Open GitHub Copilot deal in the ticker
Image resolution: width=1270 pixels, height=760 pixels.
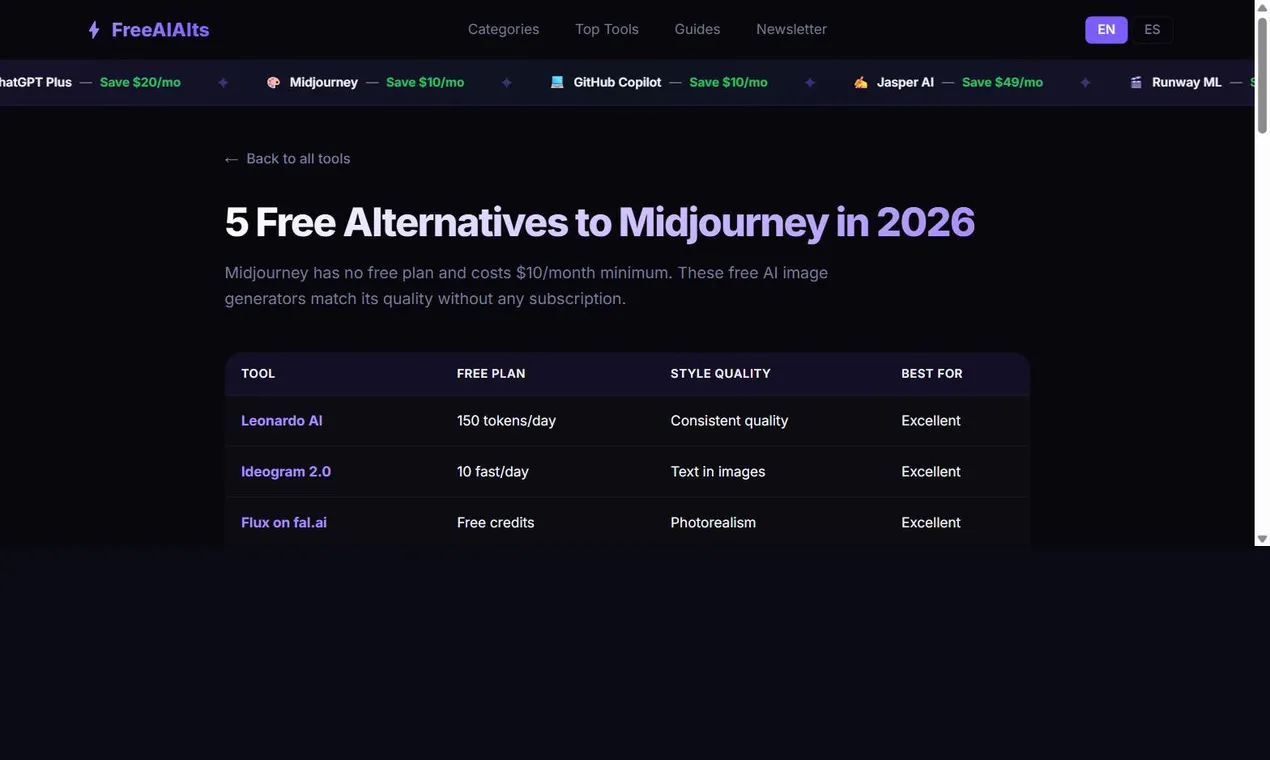pyautogui.click(x=617, y=82)
